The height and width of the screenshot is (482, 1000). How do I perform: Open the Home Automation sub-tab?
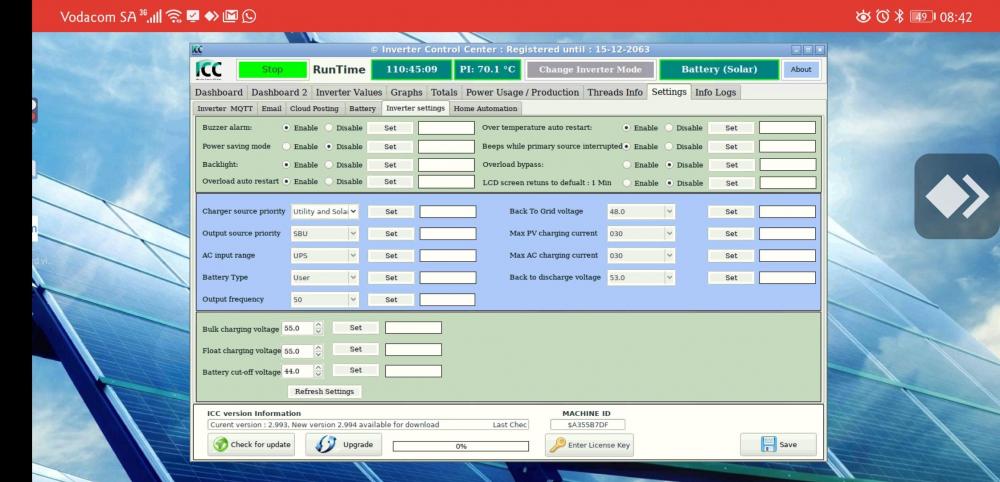coord(485,108)
